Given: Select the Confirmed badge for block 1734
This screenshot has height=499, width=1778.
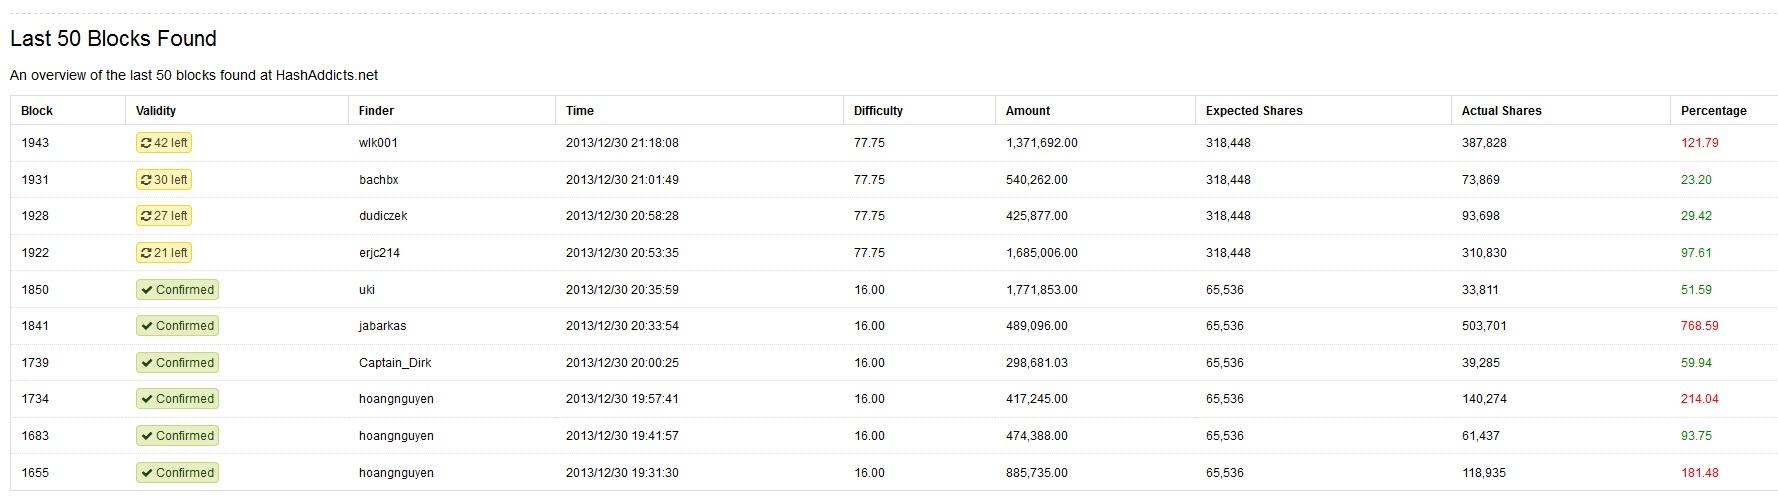Looking at the screenshot, I should click(x=178, y=399).
